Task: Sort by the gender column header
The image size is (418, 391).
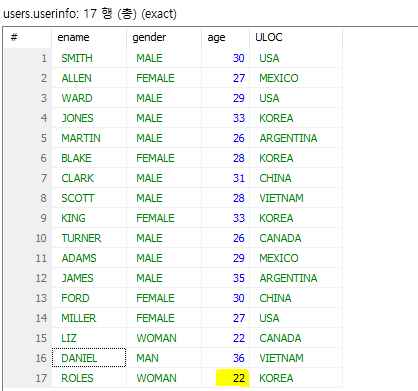Action: (x=164, y=37)
